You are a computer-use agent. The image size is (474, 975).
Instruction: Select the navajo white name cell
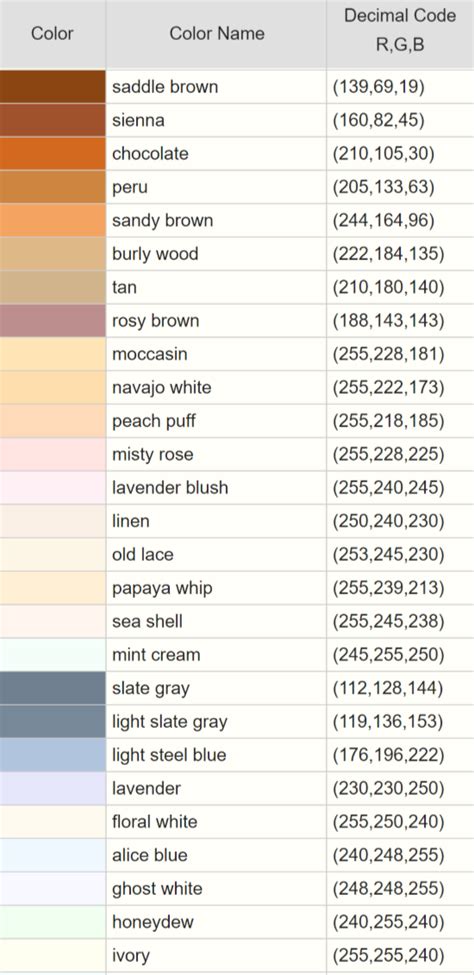[216, 387]
